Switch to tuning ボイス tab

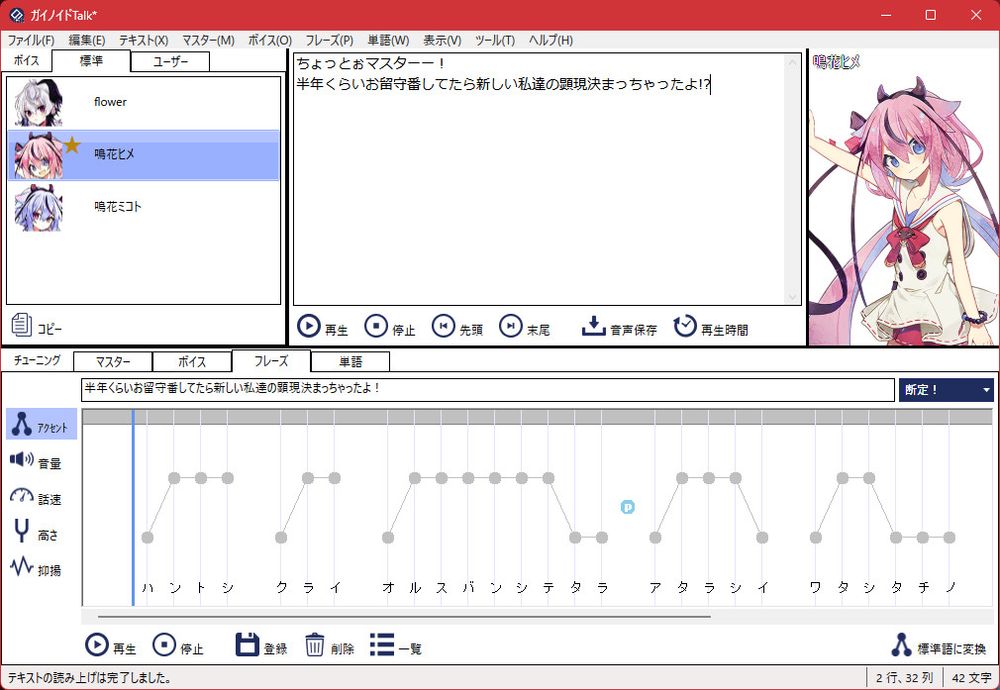click(192, 362)
